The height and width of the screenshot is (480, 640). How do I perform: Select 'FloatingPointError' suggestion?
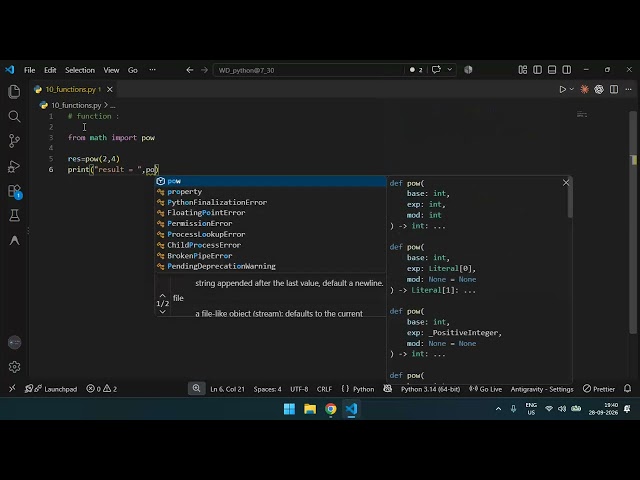[270, 213]
